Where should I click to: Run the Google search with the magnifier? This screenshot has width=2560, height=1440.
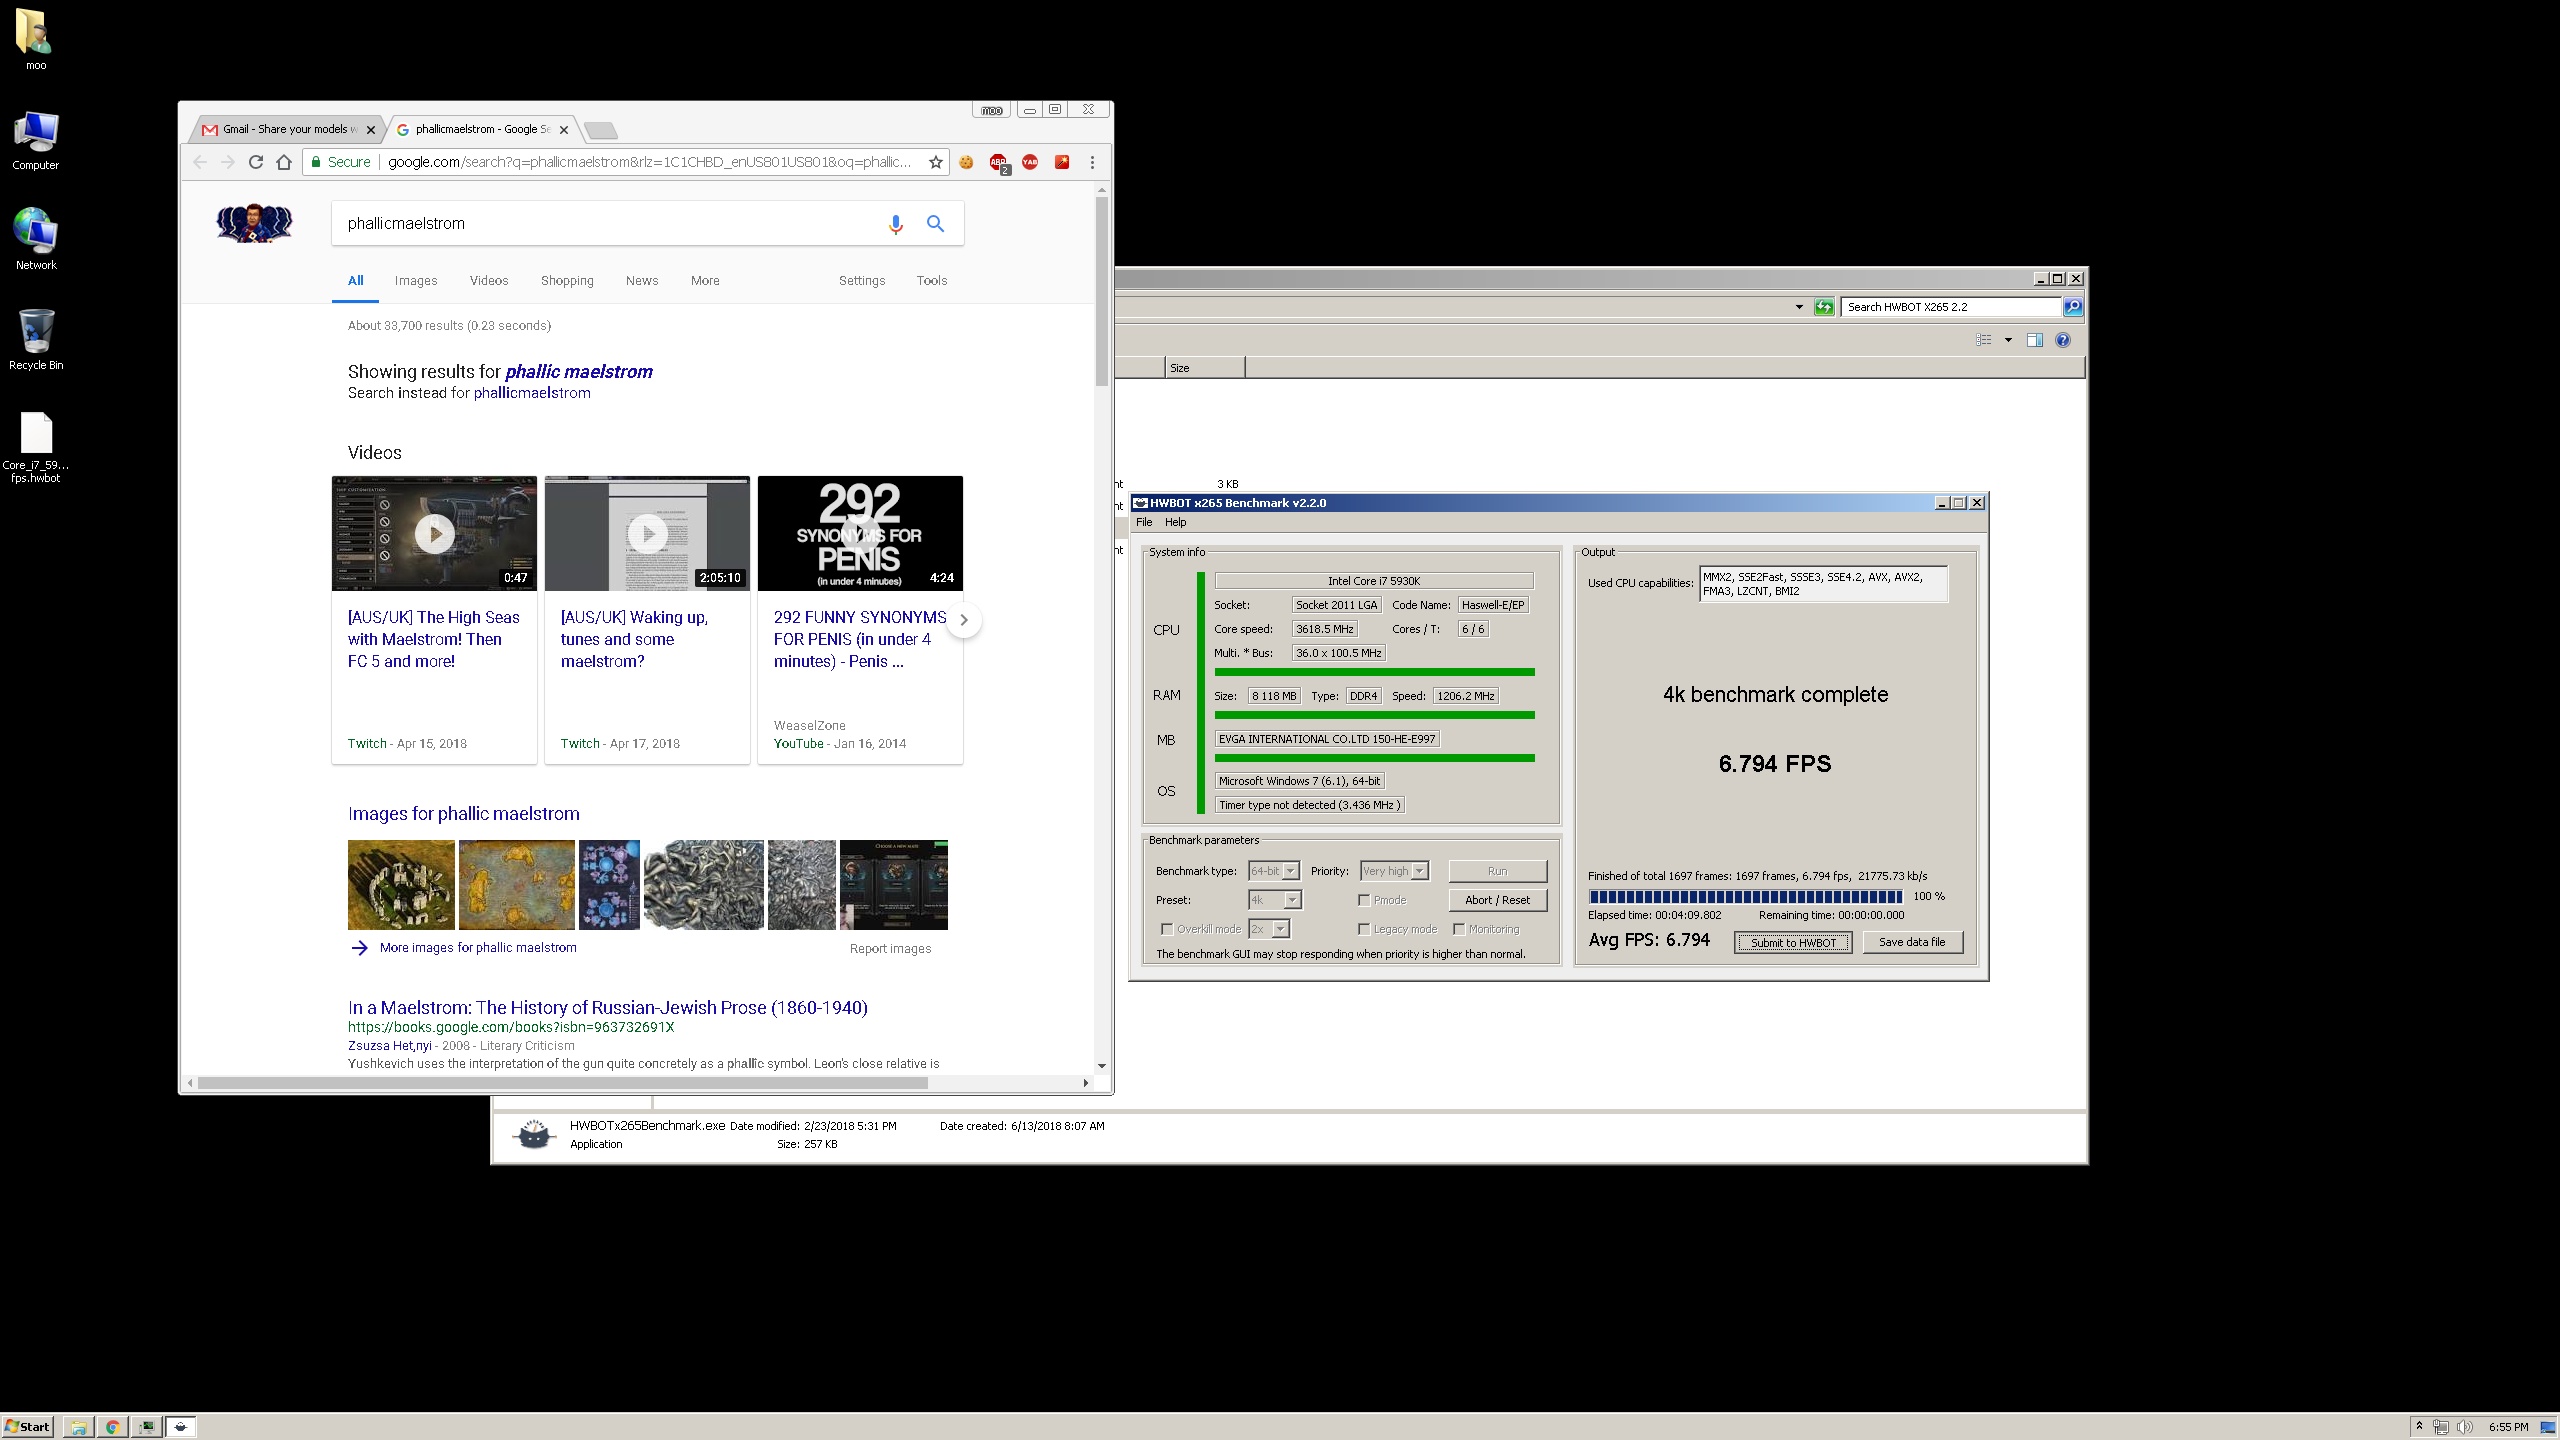tap(935, 224)
